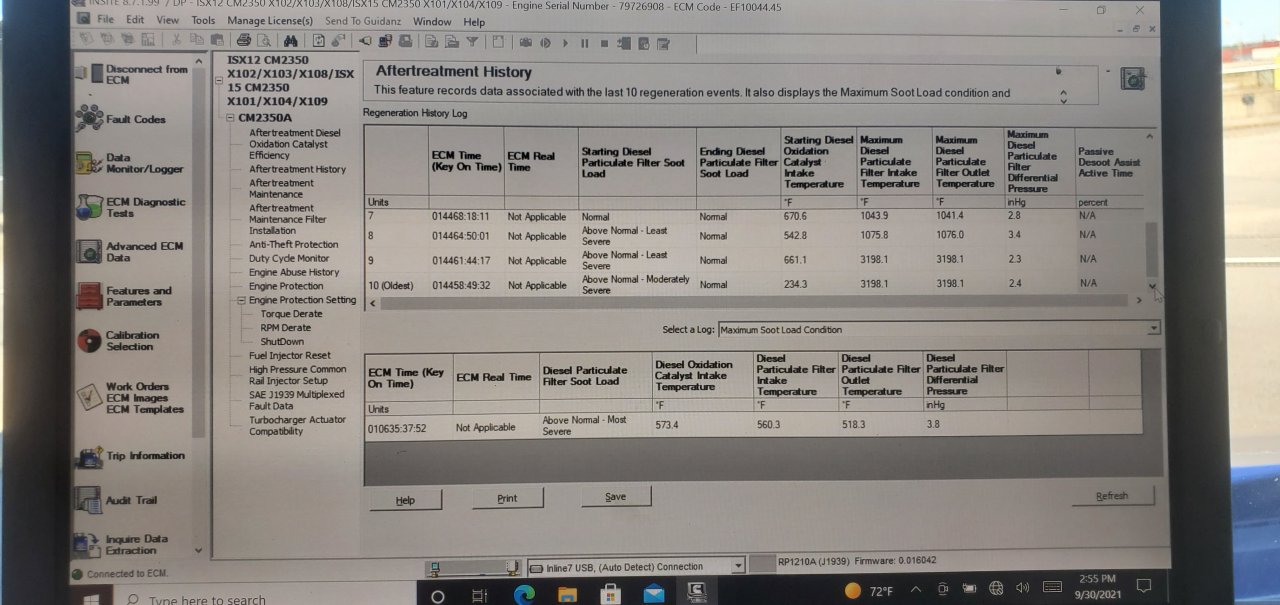Open ECM Diagnostic Tests in sidebar
The image size is (1280, 605).
point(131,207)
